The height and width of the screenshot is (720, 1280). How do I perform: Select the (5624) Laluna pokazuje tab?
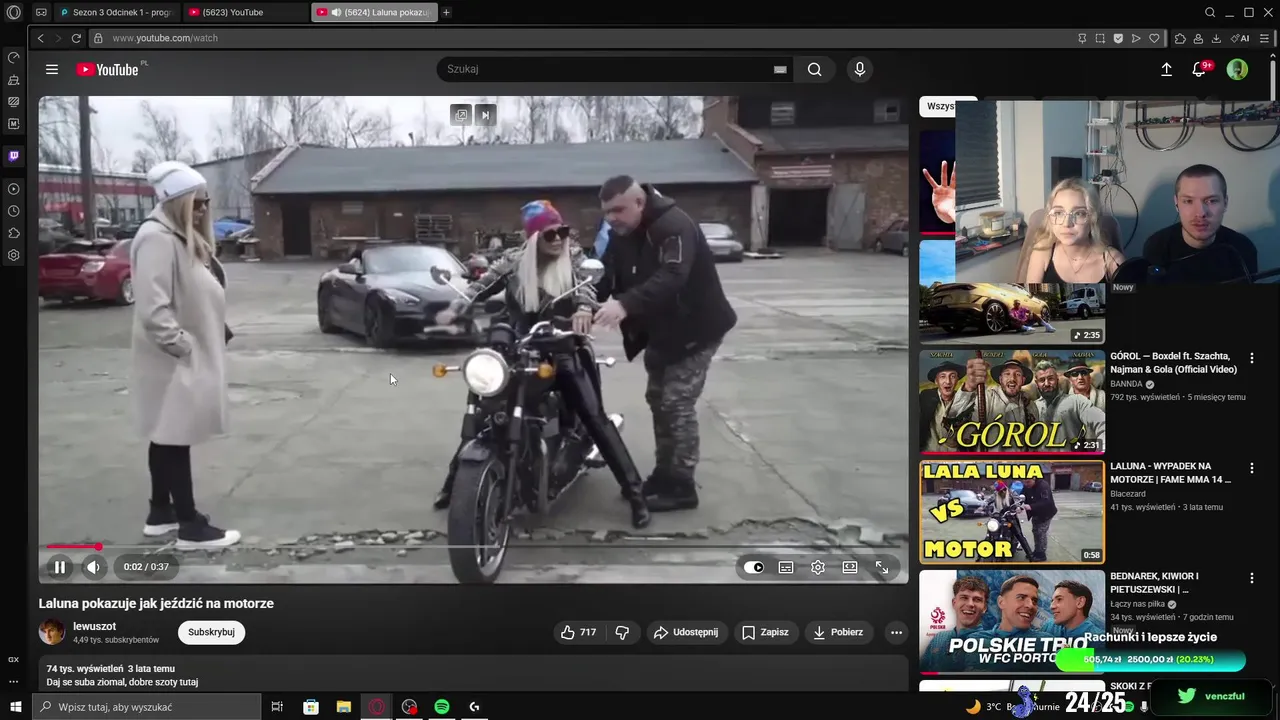tap(374, 12)
